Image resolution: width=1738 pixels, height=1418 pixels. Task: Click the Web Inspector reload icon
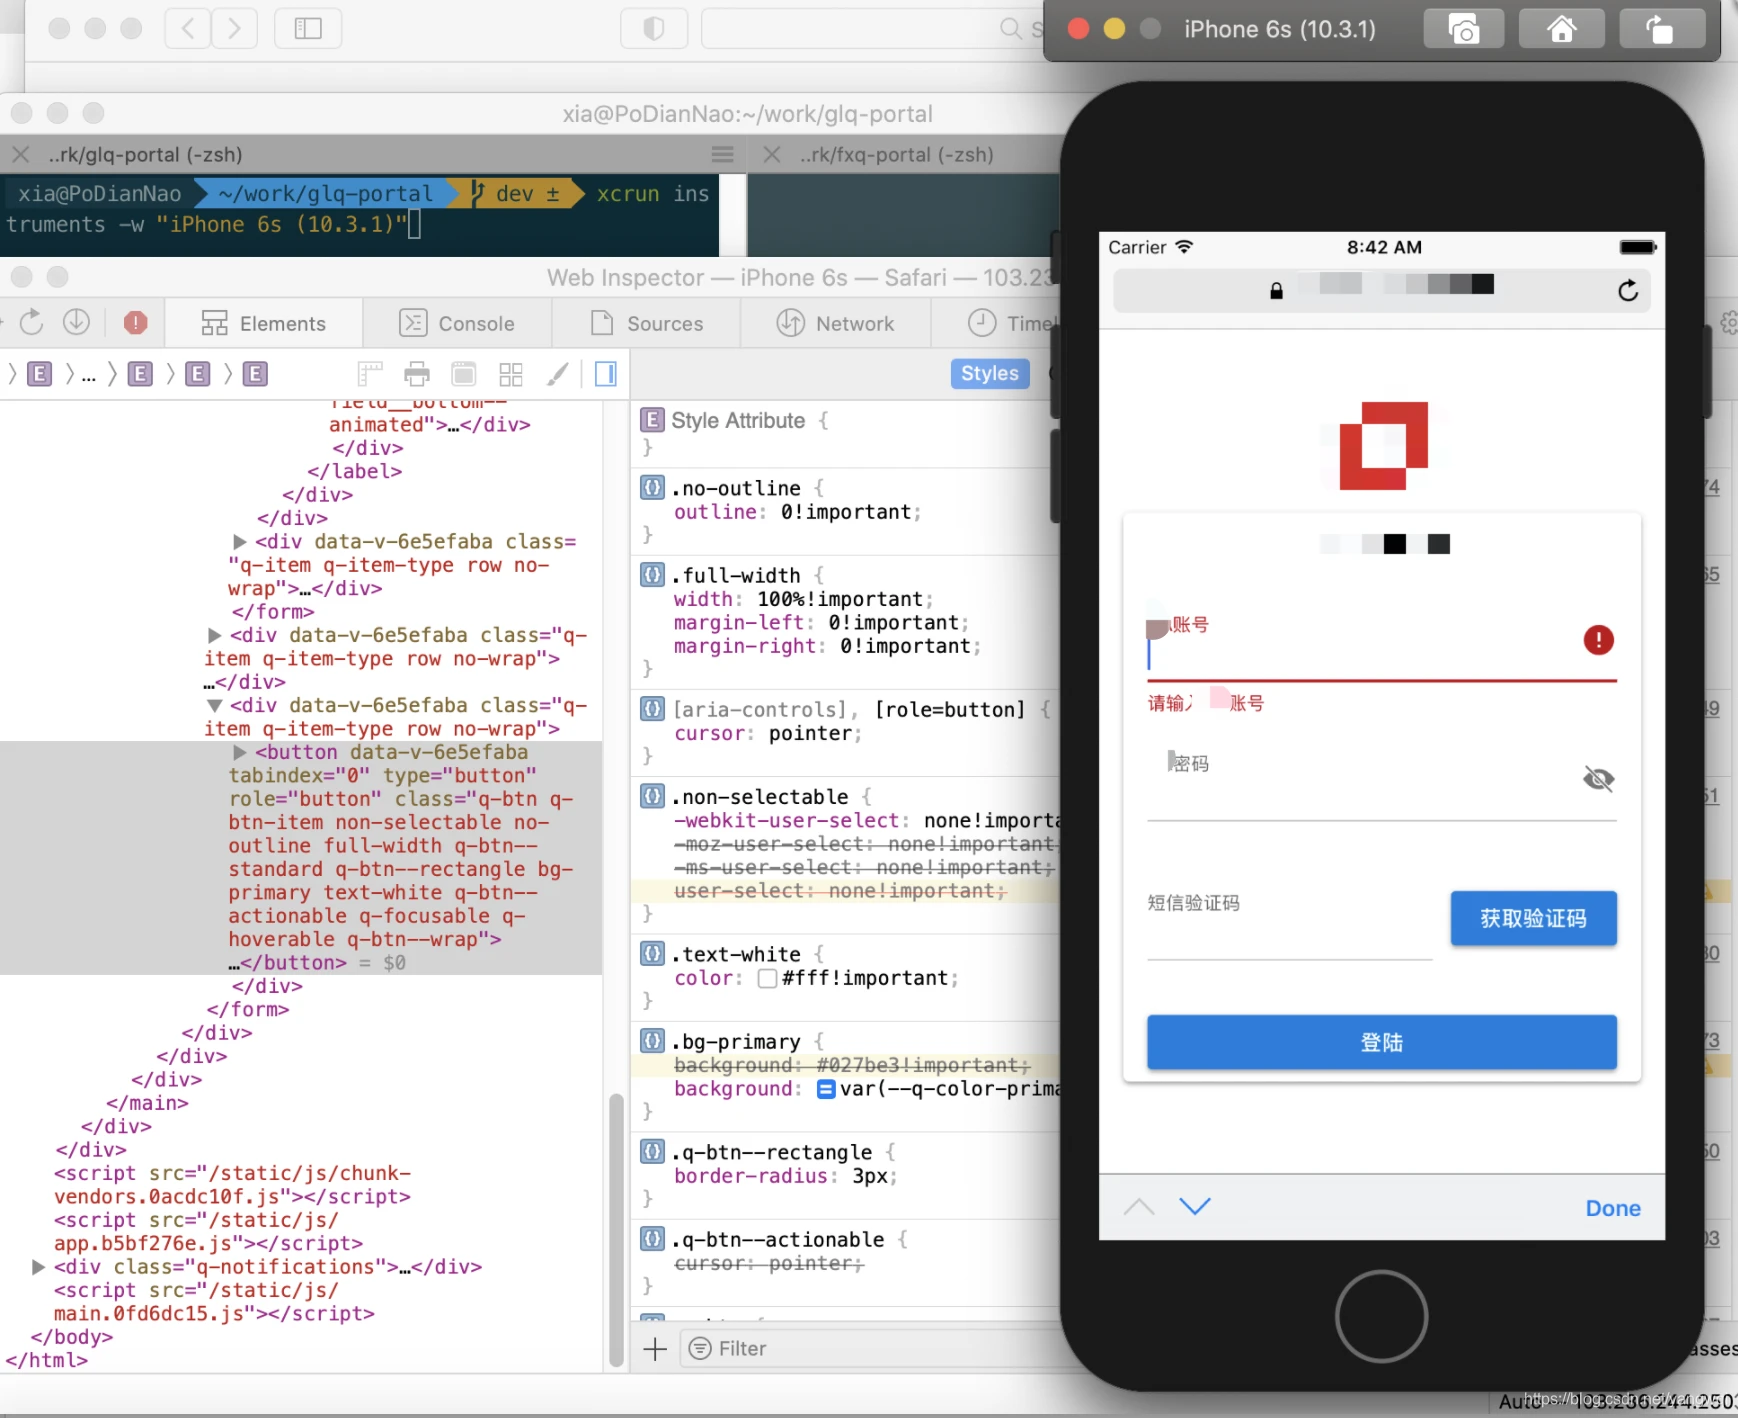(x=32, y=322)
